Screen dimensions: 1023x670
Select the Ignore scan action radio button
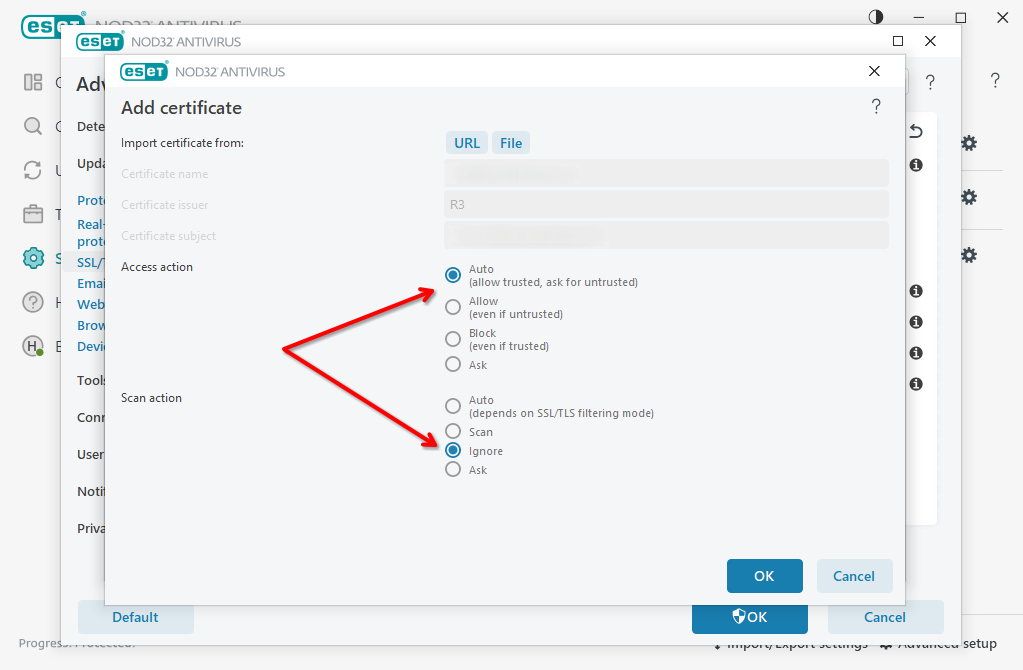pyautogui.click(x=453, y=450)
